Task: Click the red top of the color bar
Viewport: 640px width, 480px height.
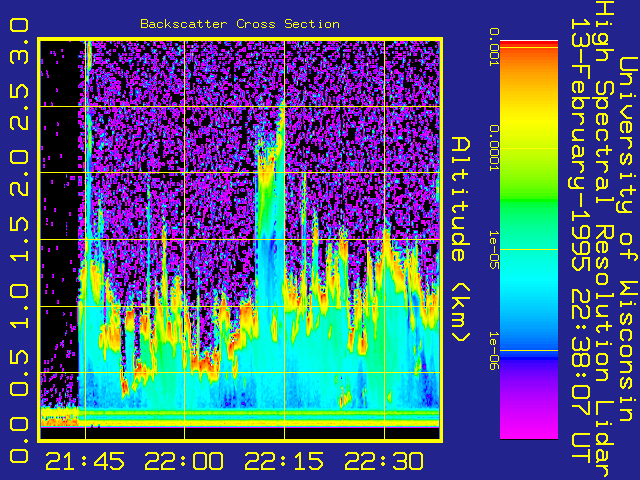Action: [x=529, y=44]
